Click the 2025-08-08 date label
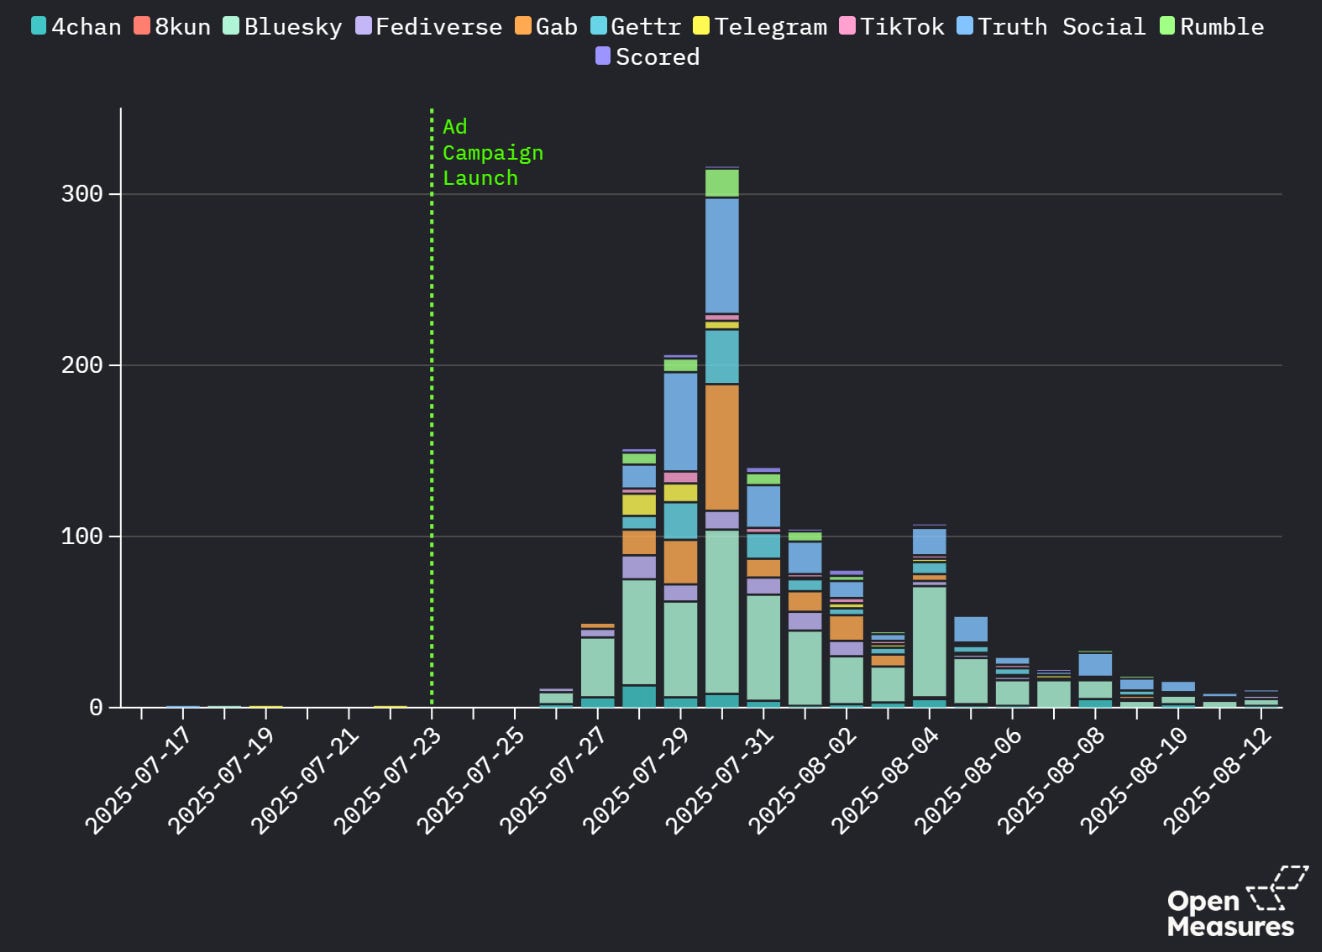1322x952 pixels. [1050, 780]
